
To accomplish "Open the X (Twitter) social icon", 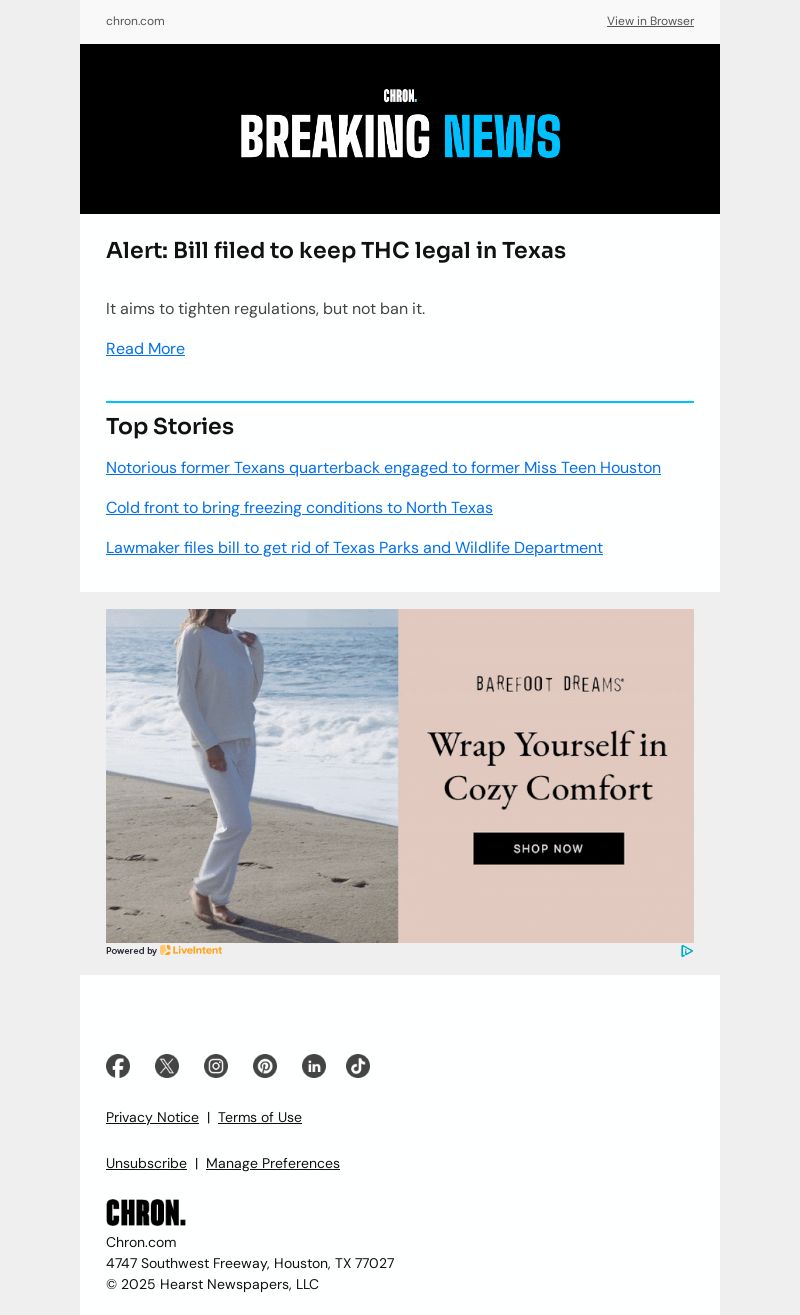I will [167, 1066].
